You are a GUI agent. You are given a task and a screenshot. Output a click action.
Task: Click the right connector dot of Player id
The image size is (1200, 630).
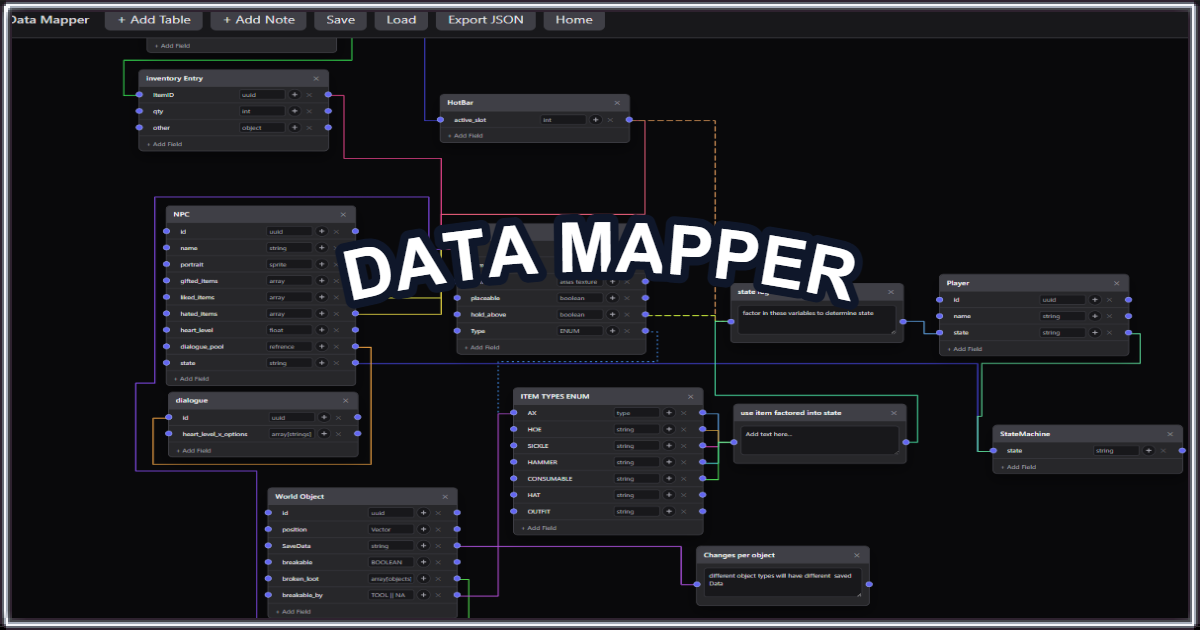coord(1128,299)
